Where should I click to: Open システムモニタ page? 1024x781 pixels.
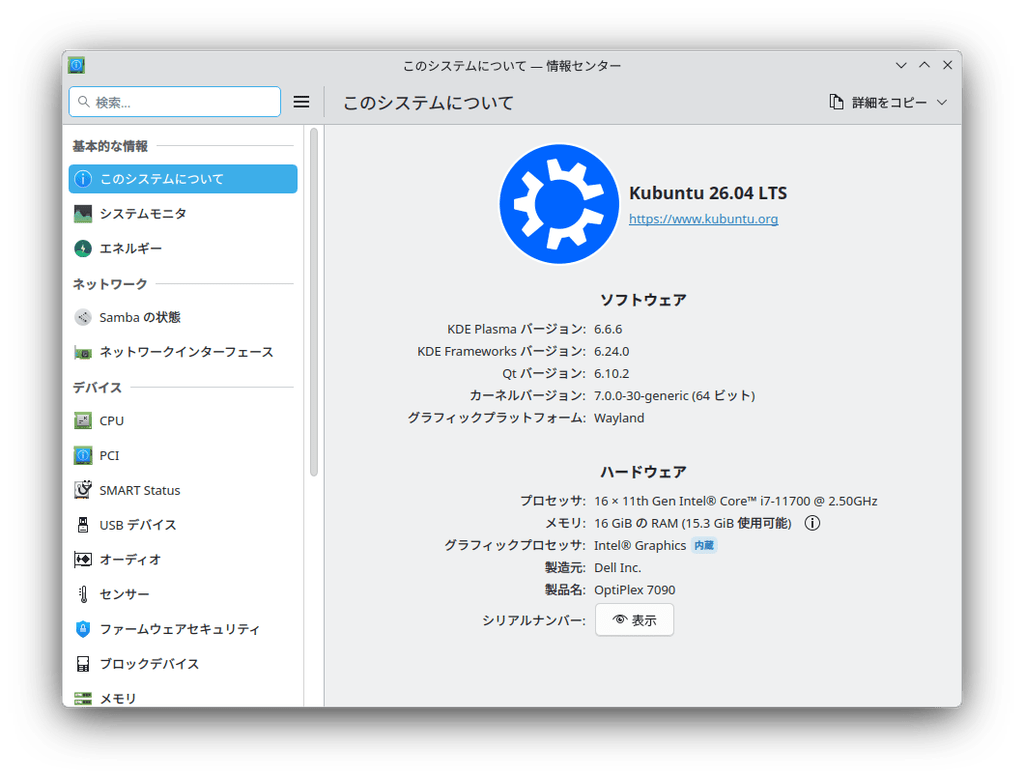click(x=183, y=214)
